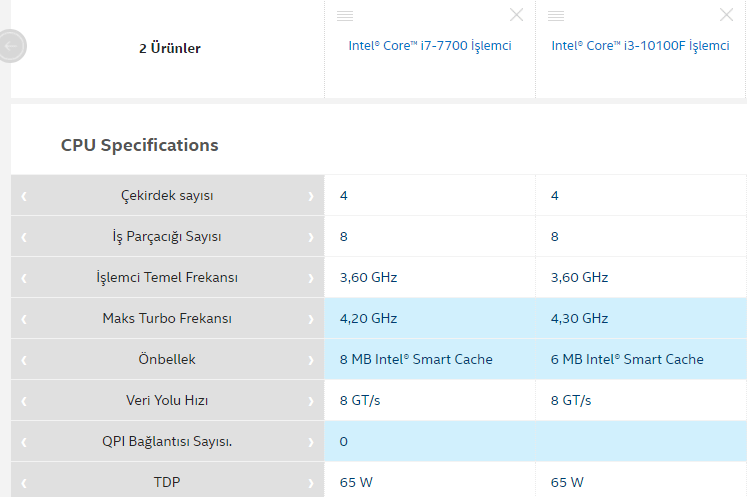Click right chevron on TDP row

pyautogui.click(x=311, y=483)
